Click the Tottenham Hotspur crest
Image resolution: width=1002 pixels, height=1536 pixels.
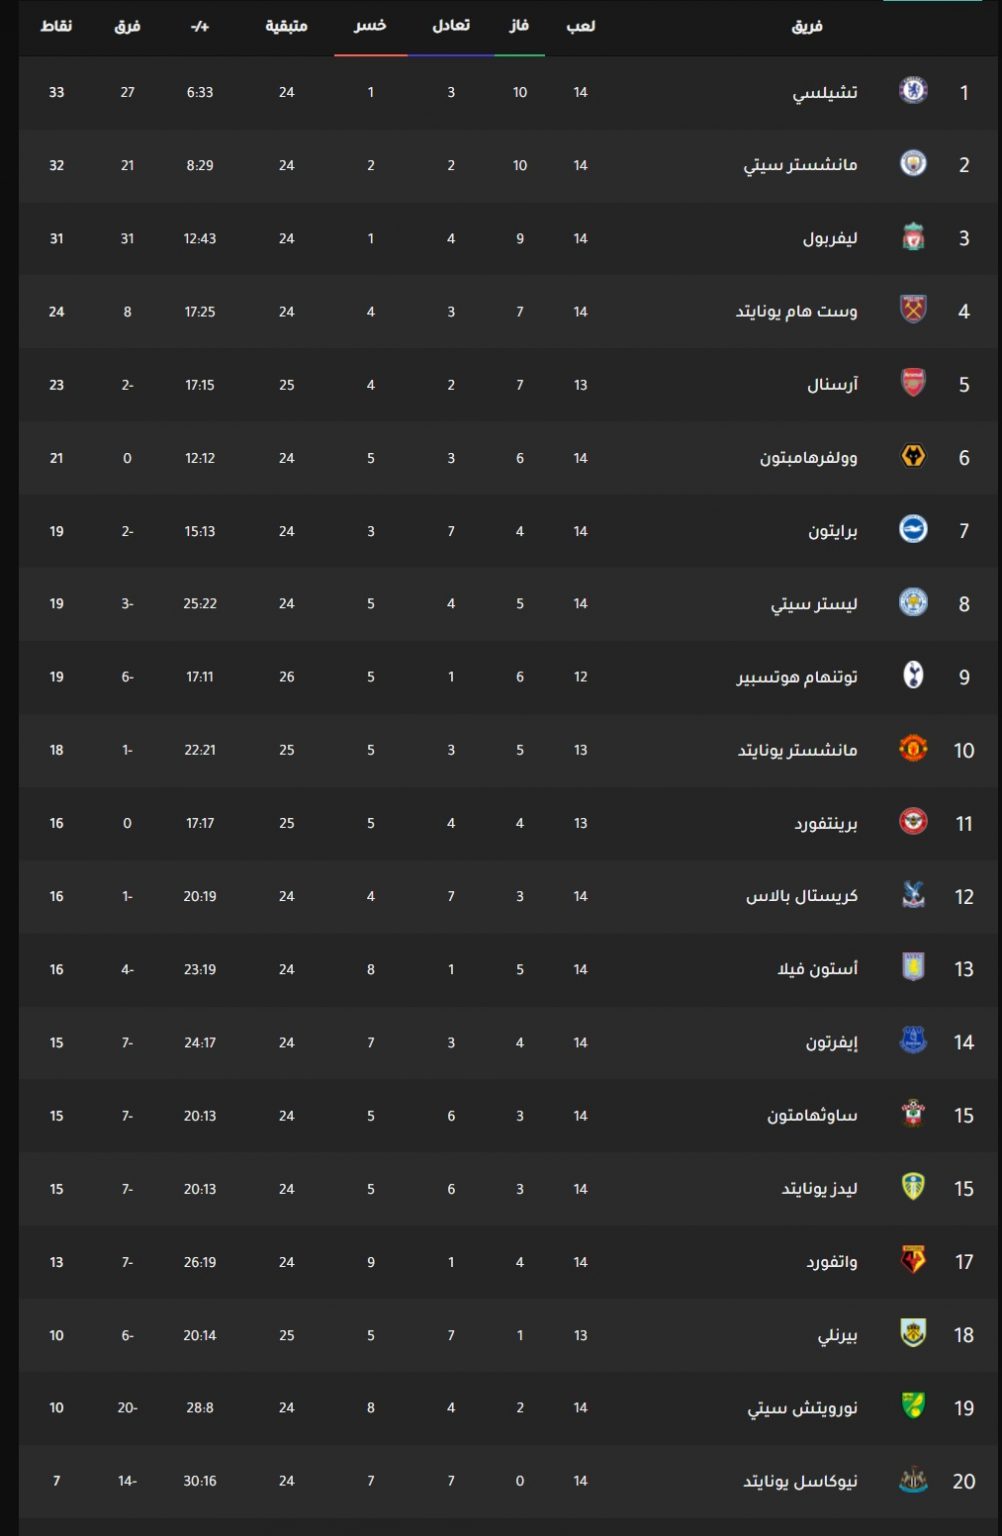913,676
